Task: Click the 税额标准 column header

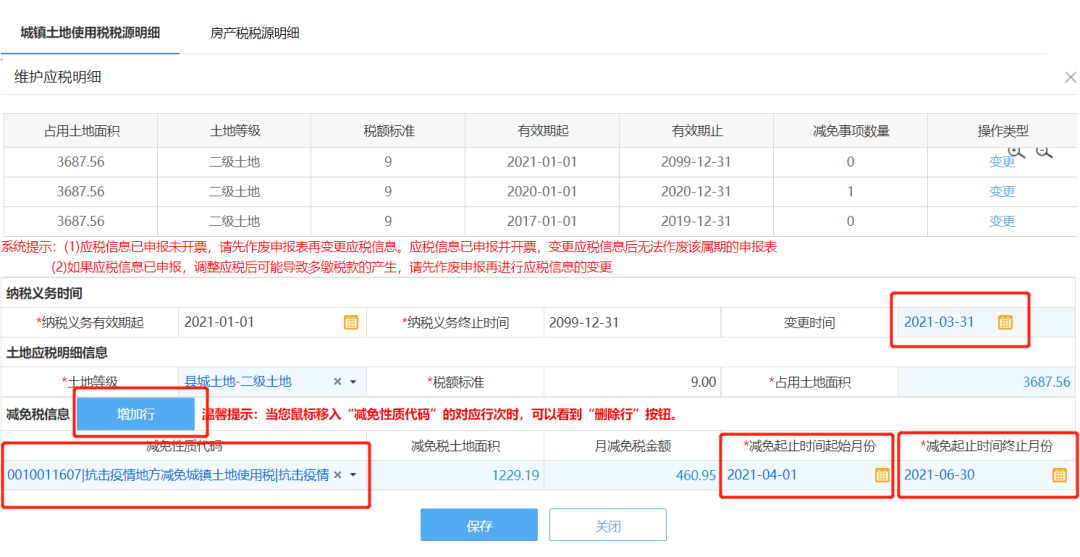Action: click(x=388, y=131)
